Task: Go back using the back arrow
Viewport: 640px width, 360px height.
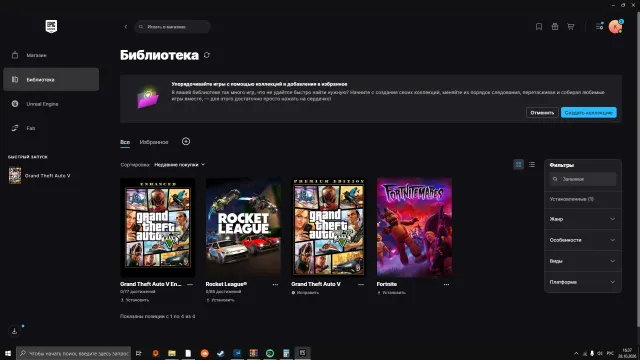Action: click(125, 27)
